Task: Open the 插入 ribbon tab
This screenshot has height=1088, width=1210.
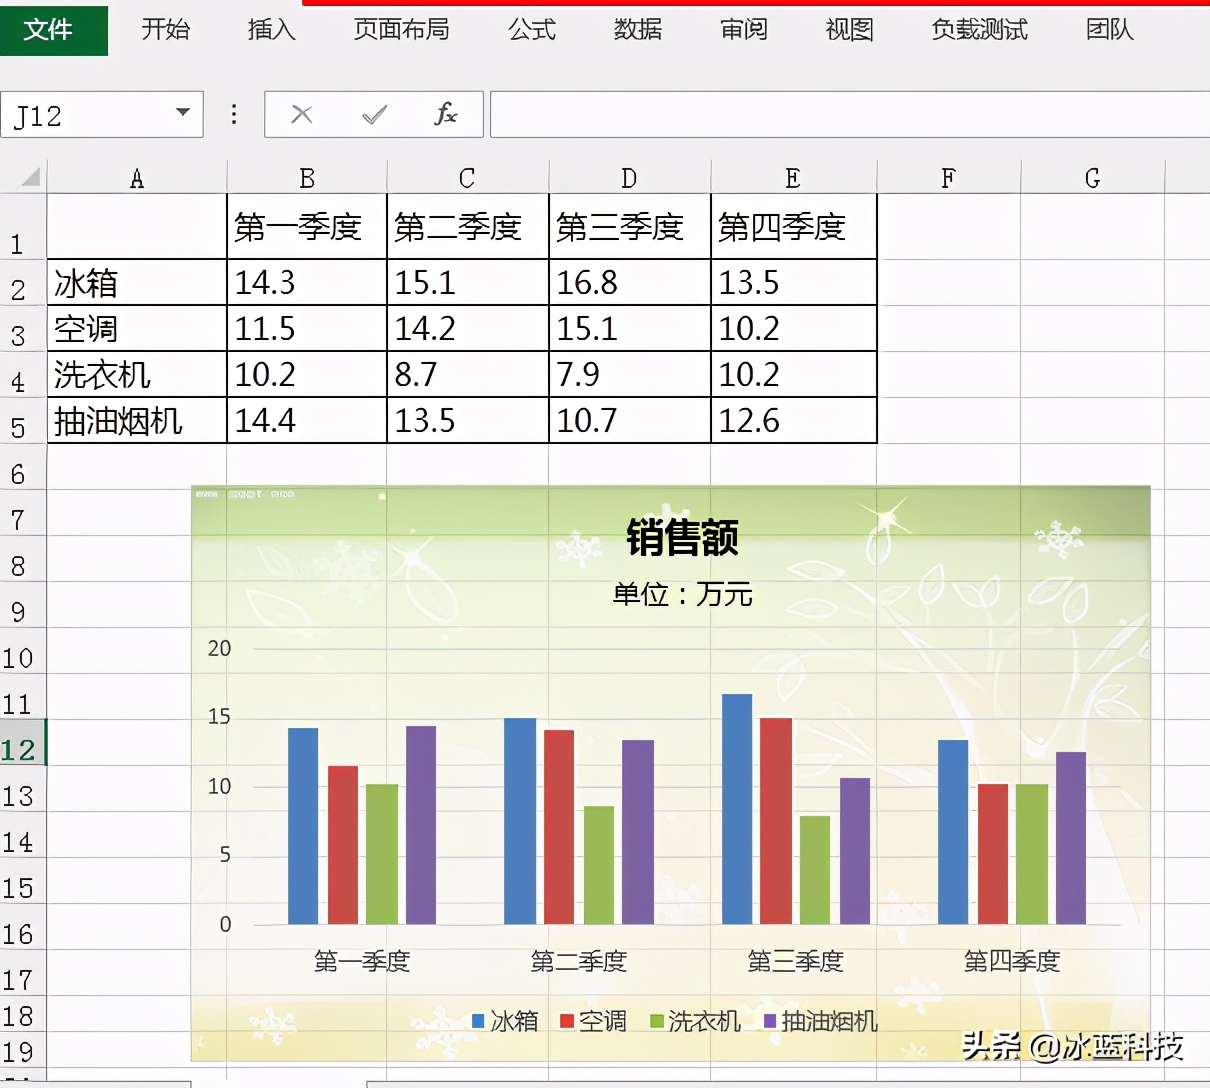Action: 271,30
